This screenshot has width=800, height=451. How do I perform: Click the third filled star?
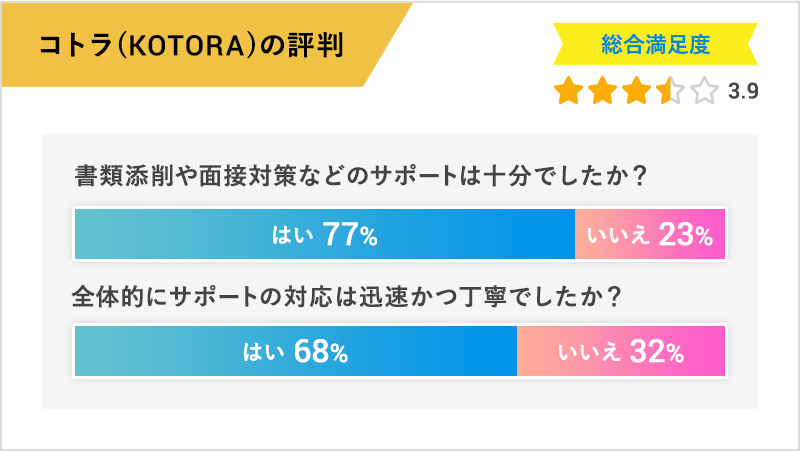click(x=637, y=91)
